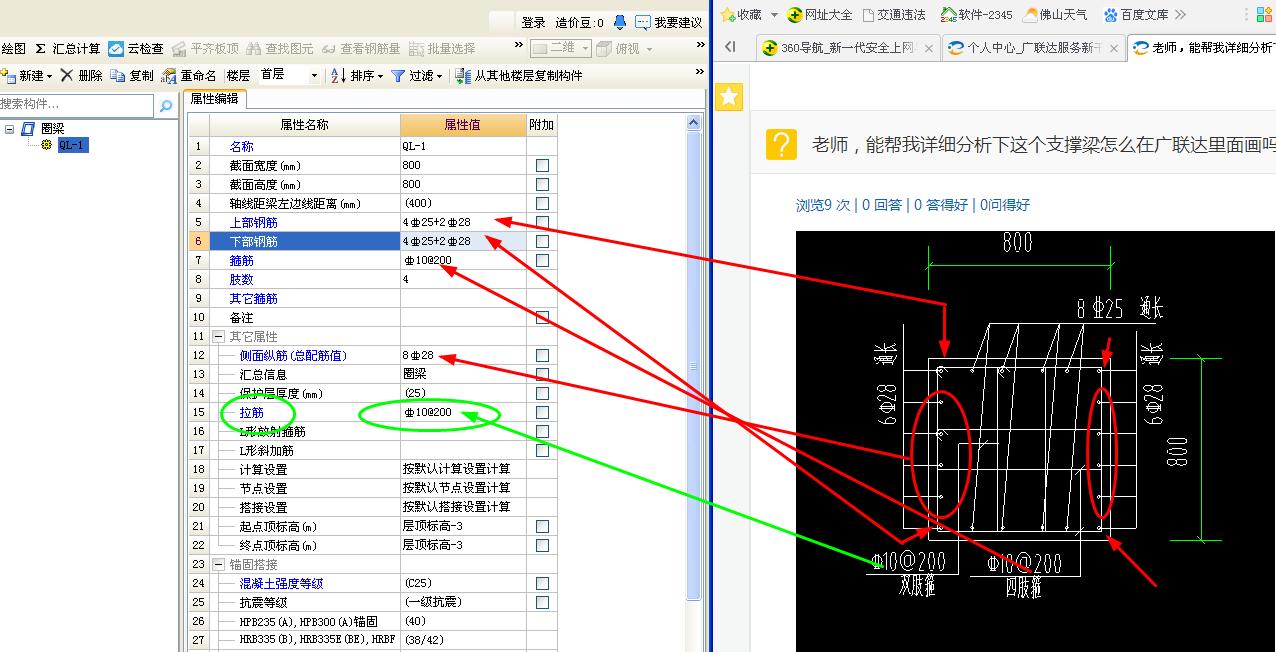The image size is (1276, 652).
Task: Switch to 属性编辑 tab
Action: pos(215,98)
